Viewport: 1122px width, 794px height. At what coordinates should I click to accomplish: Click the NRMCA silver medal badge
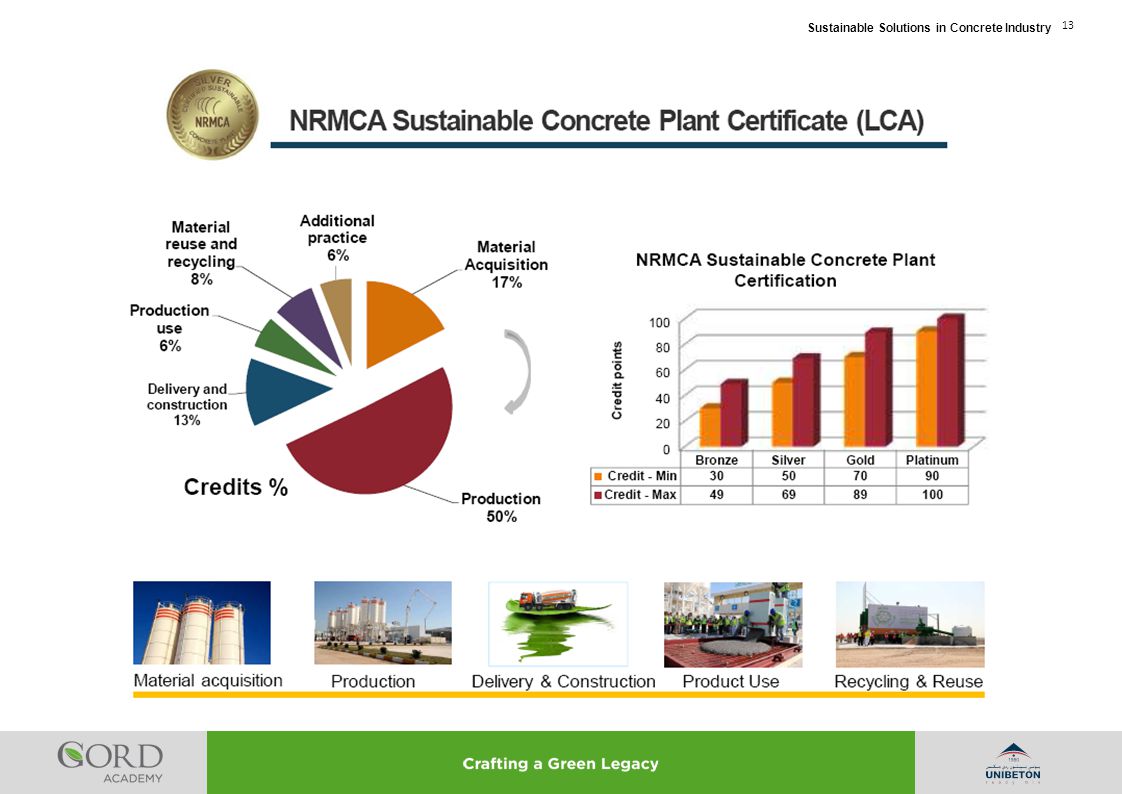(212, 114)
